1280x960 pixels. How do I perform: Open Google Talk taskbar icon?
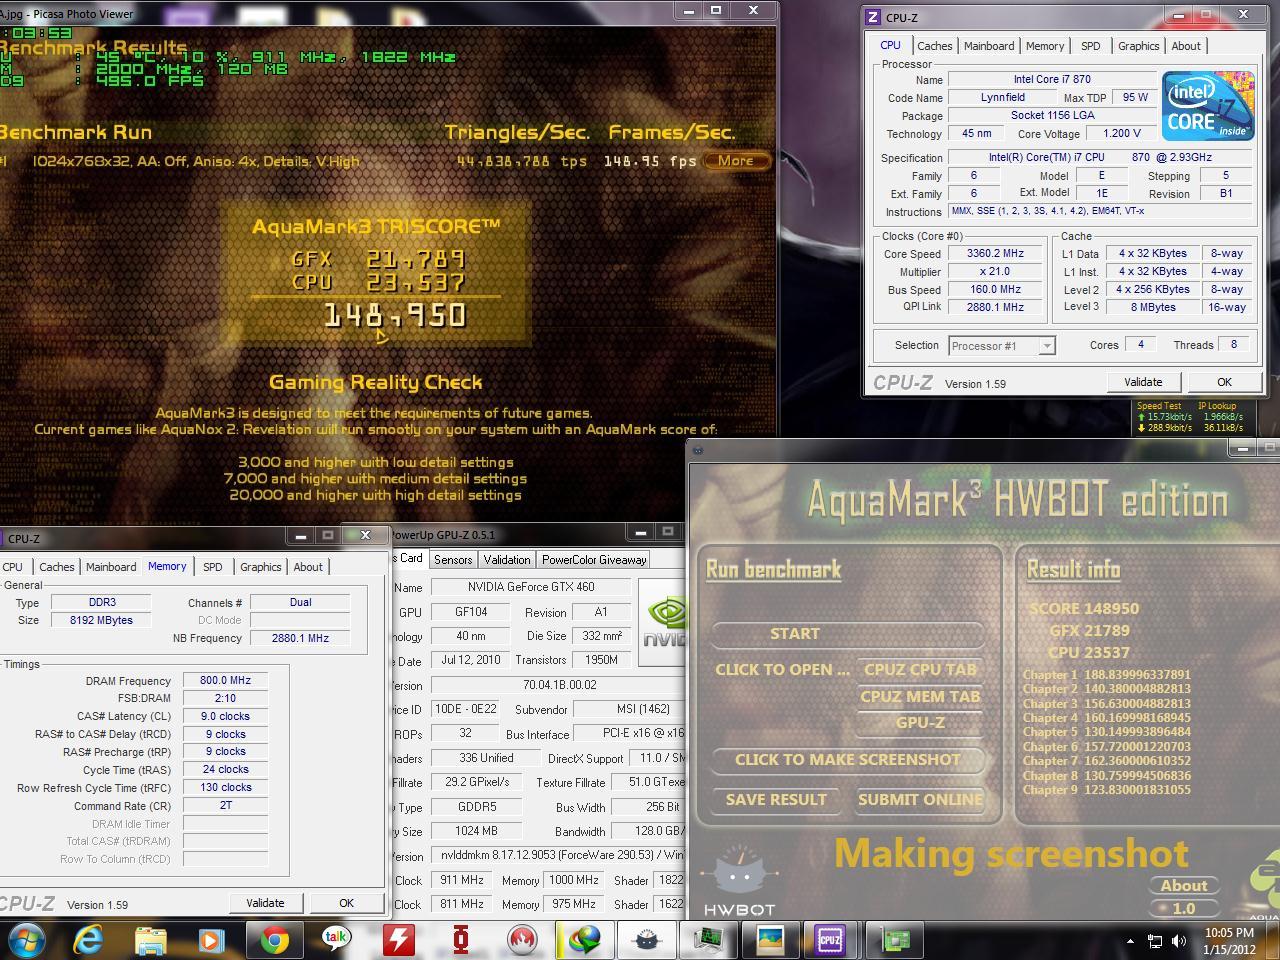click(x=336, y=940)
